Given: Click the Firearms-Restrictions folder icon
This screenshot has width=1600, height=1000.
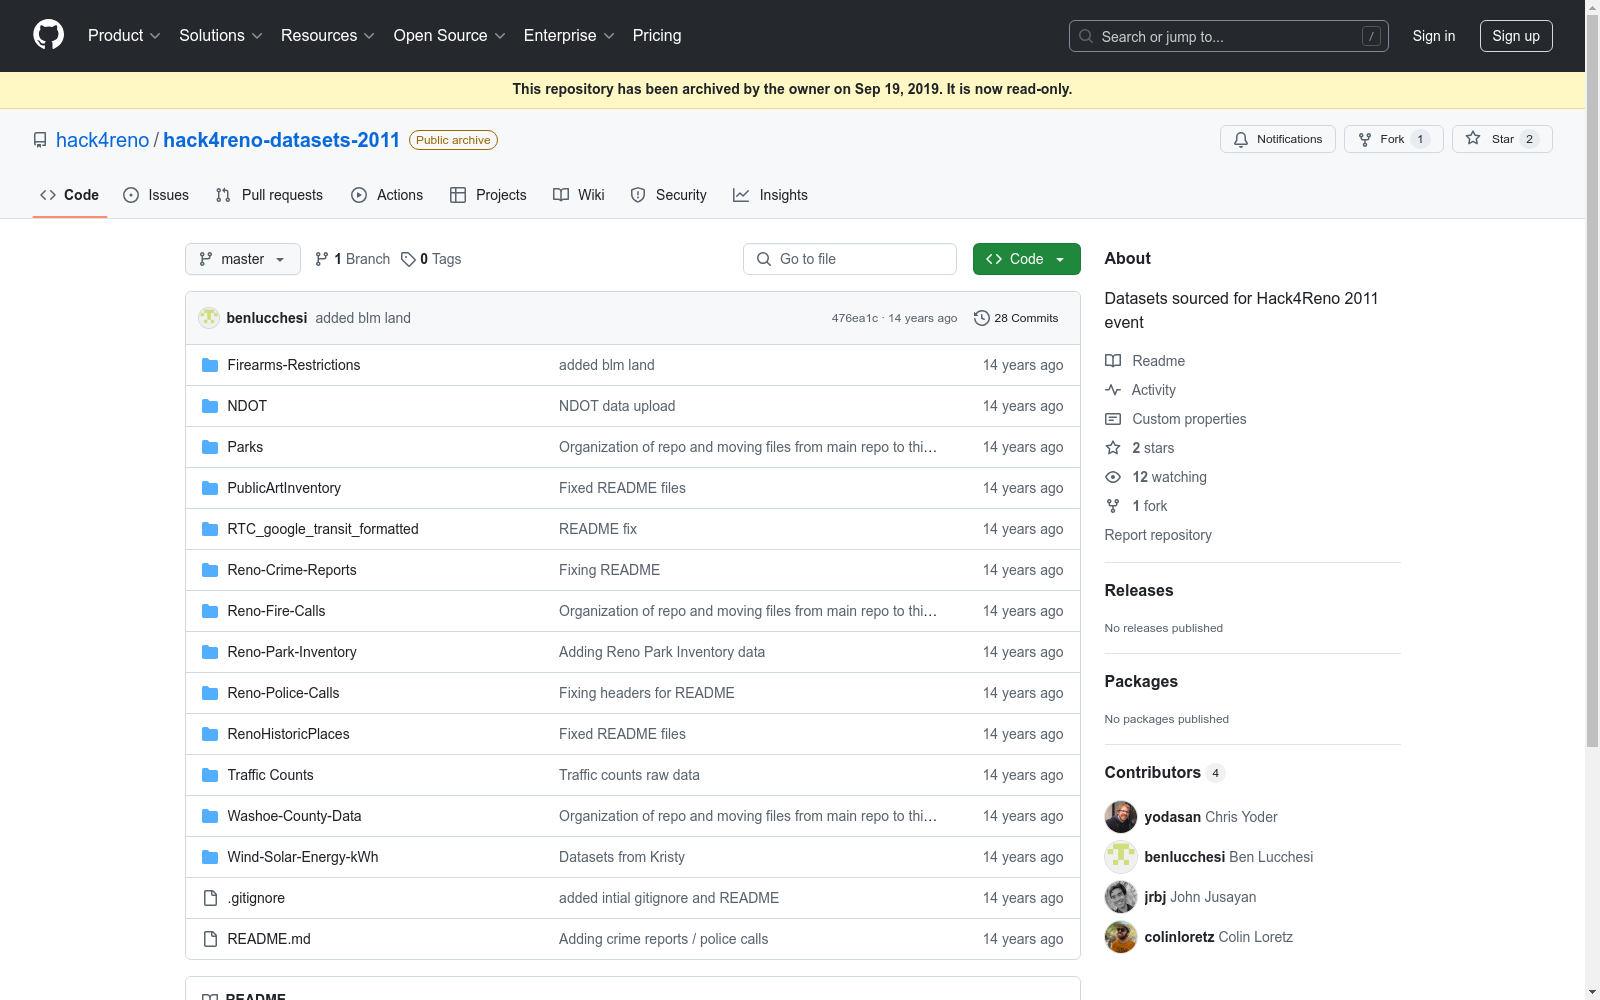Looking at the screenshot, I should (210, 365).
